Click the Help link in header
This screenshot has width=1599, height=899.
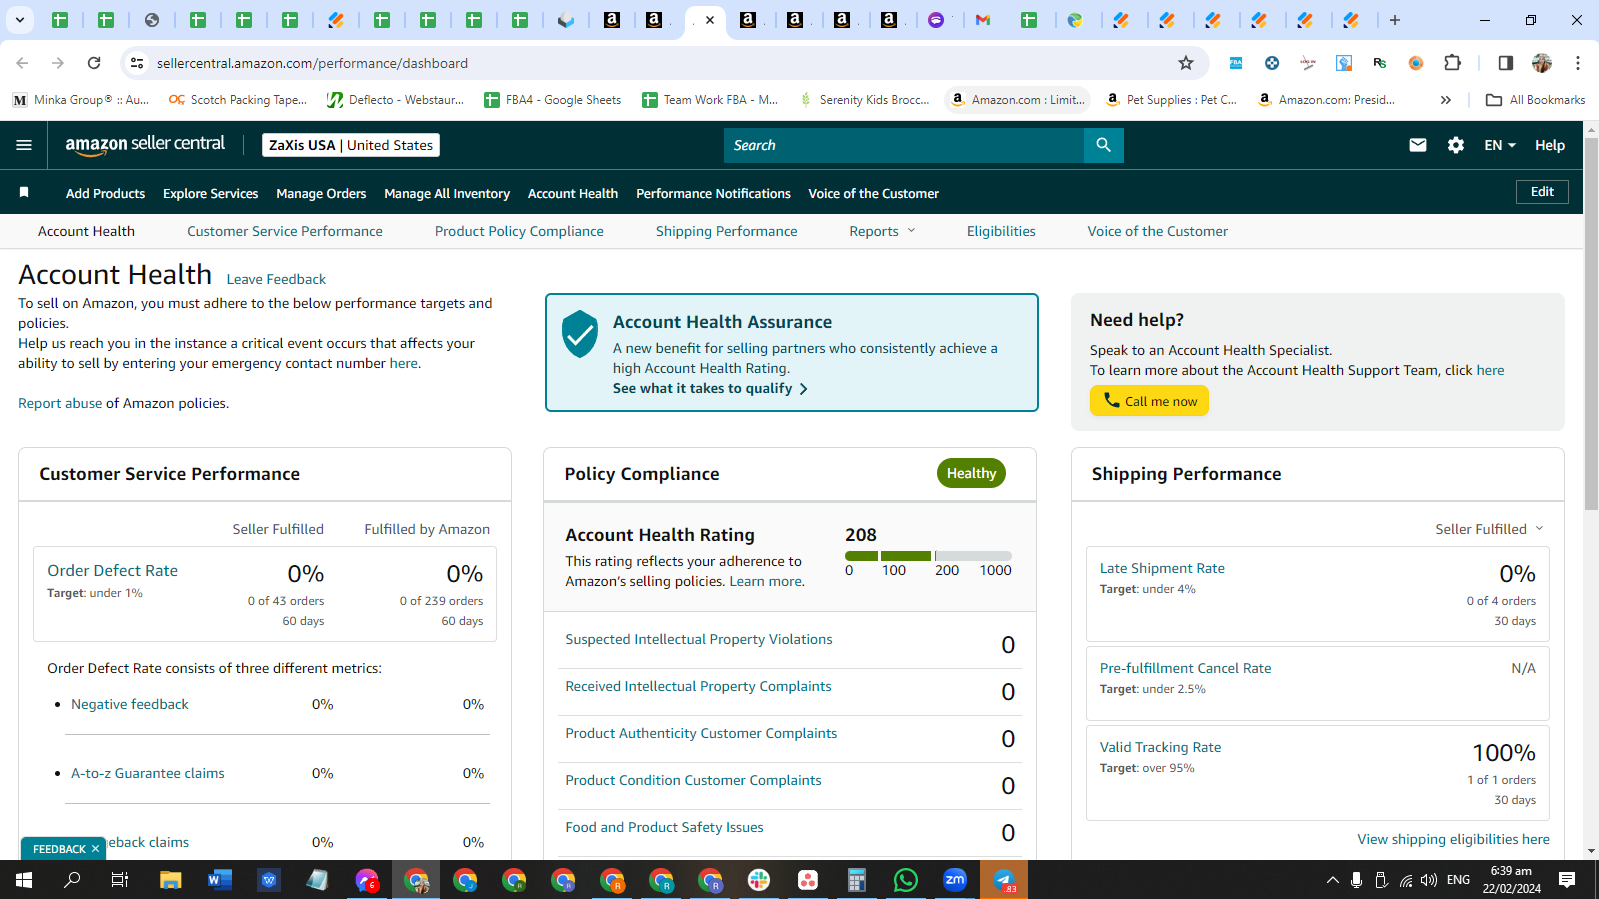[x=1550, y=145]
